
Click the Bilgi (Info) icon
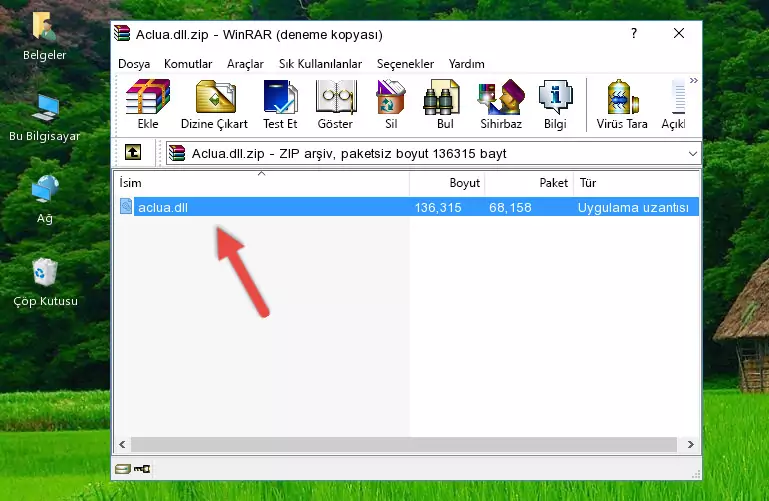pyautogui.click(x=555, y=104)
